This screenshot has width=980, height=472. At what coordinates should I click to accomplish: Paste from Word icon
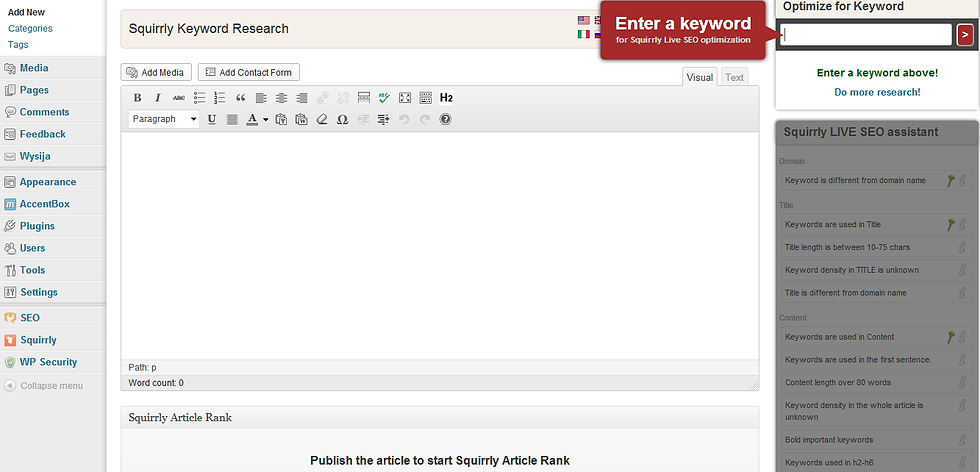click(302, 119)
